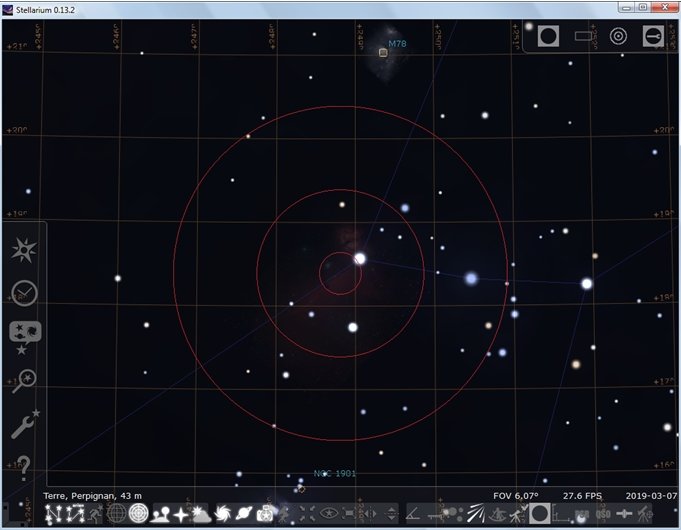Toggle the azimuthal grid
The height and width of the screenshot is (530, 681).
pos(139,514)
